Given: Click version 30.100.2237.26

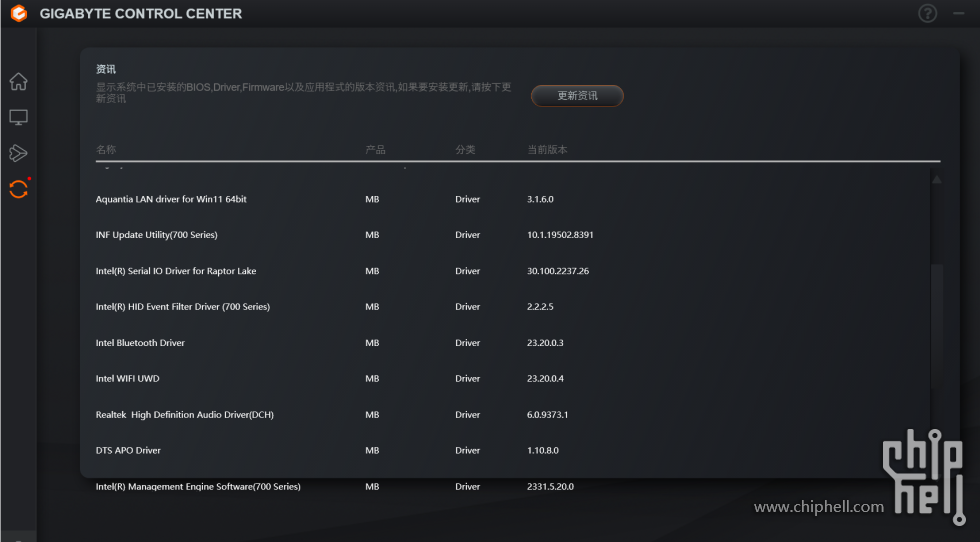Looking at the screenshot, I should click(558, 271).
